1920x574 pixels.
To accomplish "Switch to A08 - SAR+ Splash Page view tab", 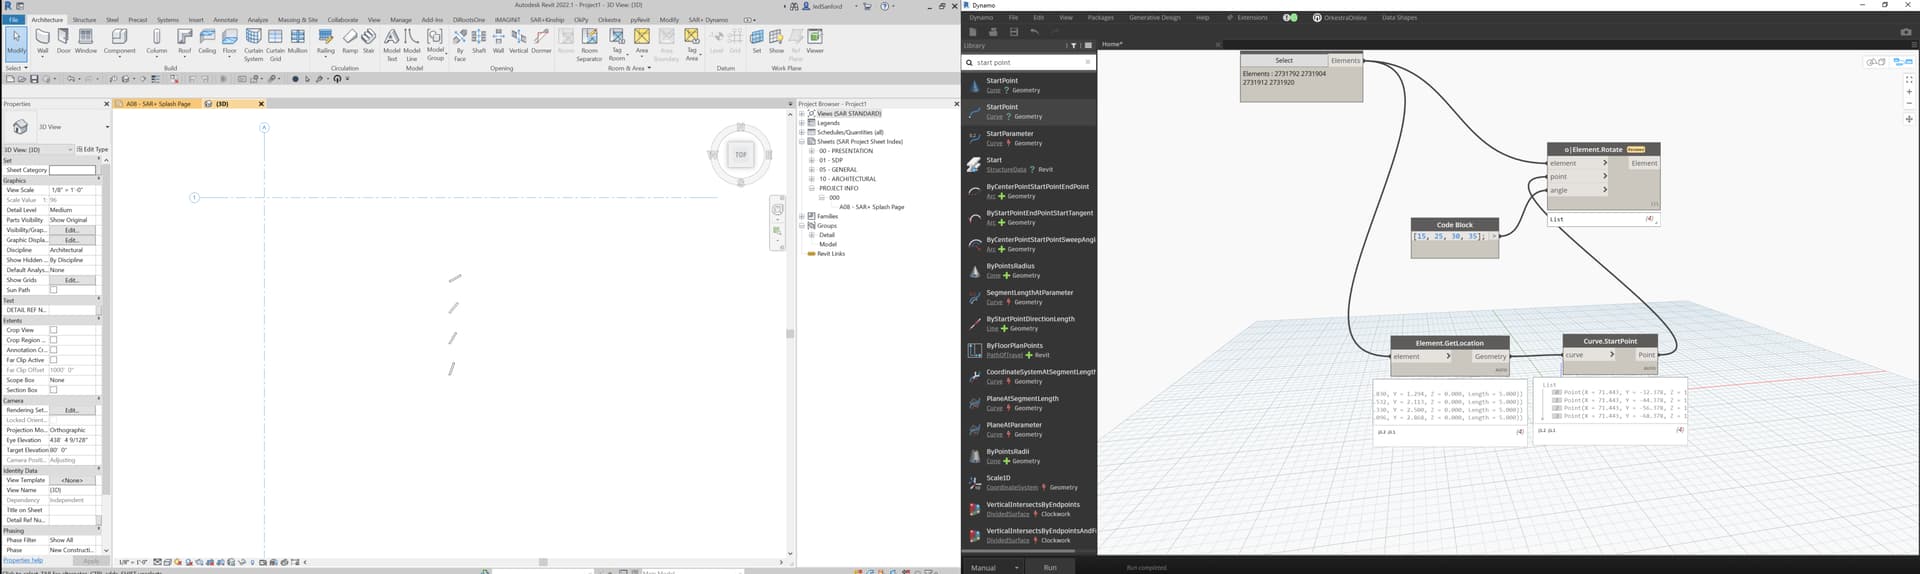I will pyautogui.click(x=158, y=104).
